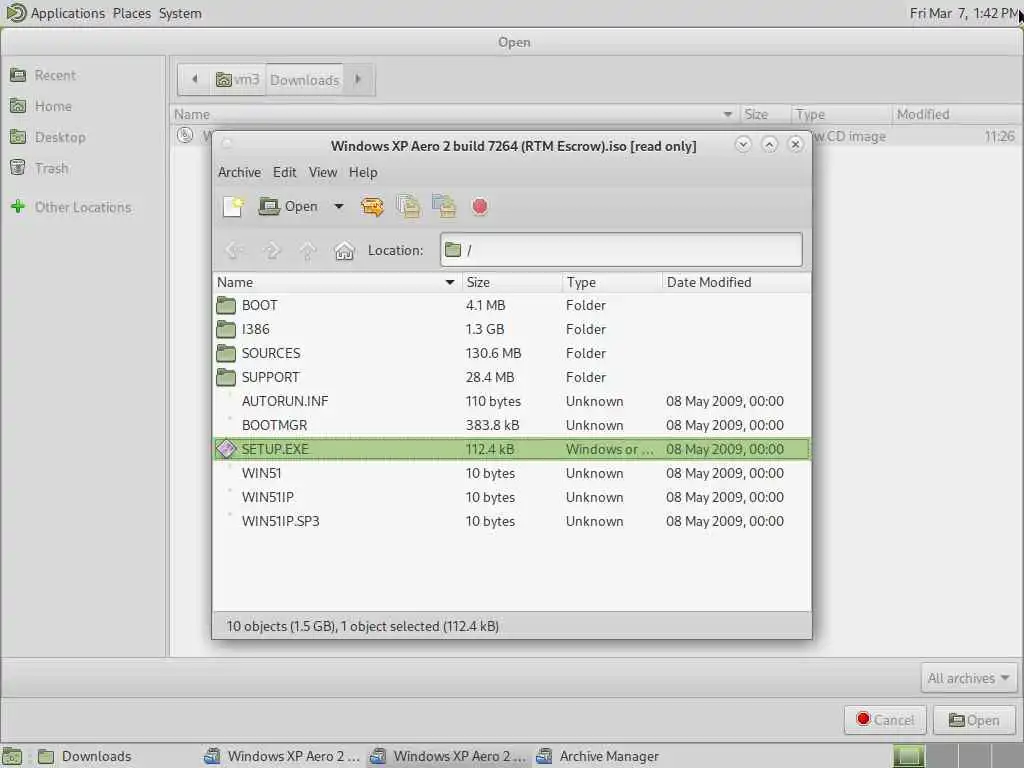The height and width of the screenshot is (768, 1024).
Task: Click the clock showing Fri Mar 7
Action: click(x=963, y=13)
